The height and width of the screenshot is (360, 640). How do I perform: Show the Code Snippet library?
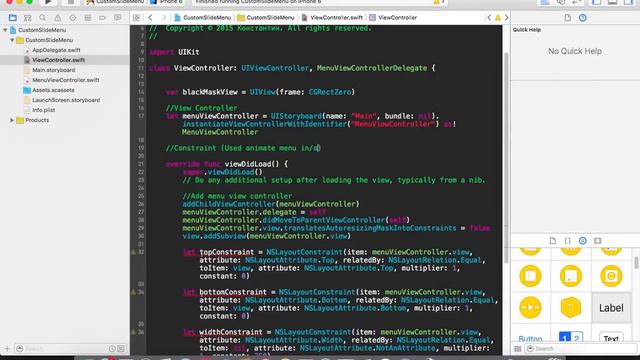click(x=568, y=241)
